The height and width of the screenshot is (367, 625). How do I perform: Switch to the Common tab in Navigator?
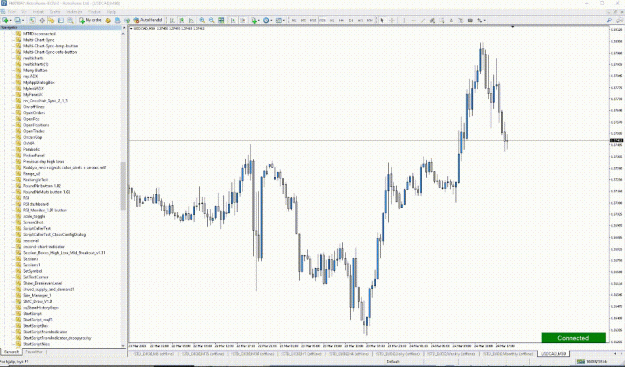(x=12, y=352)
